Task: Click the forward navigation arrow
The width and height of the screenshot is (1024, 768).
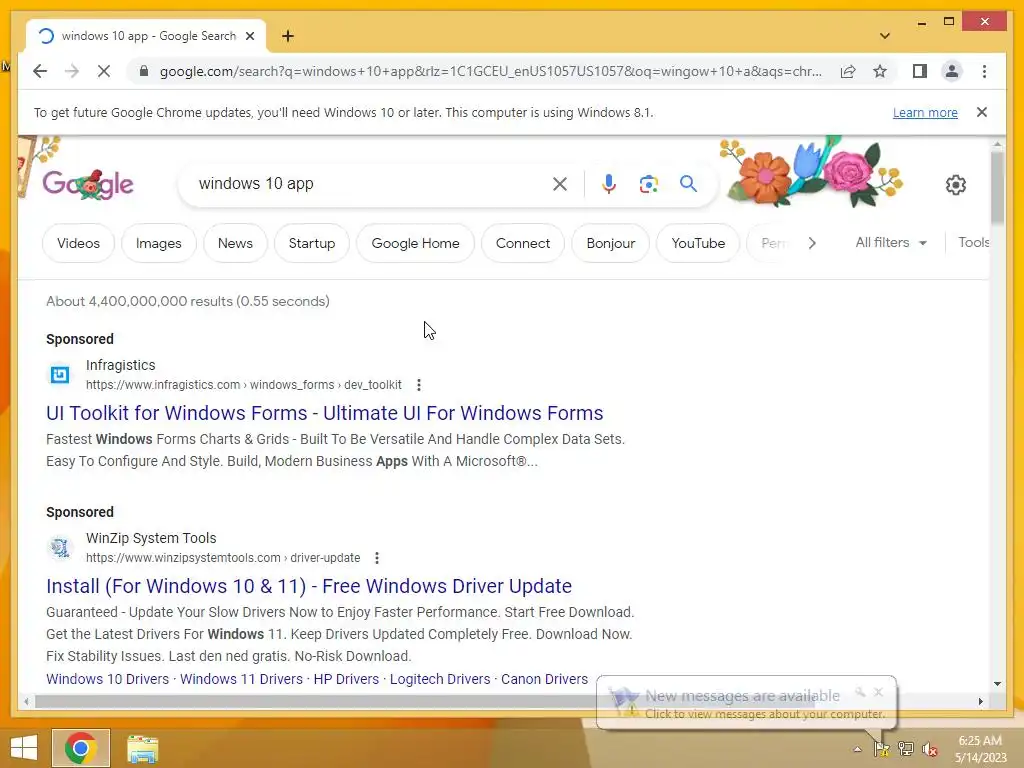Action: [x=72, y=71]
